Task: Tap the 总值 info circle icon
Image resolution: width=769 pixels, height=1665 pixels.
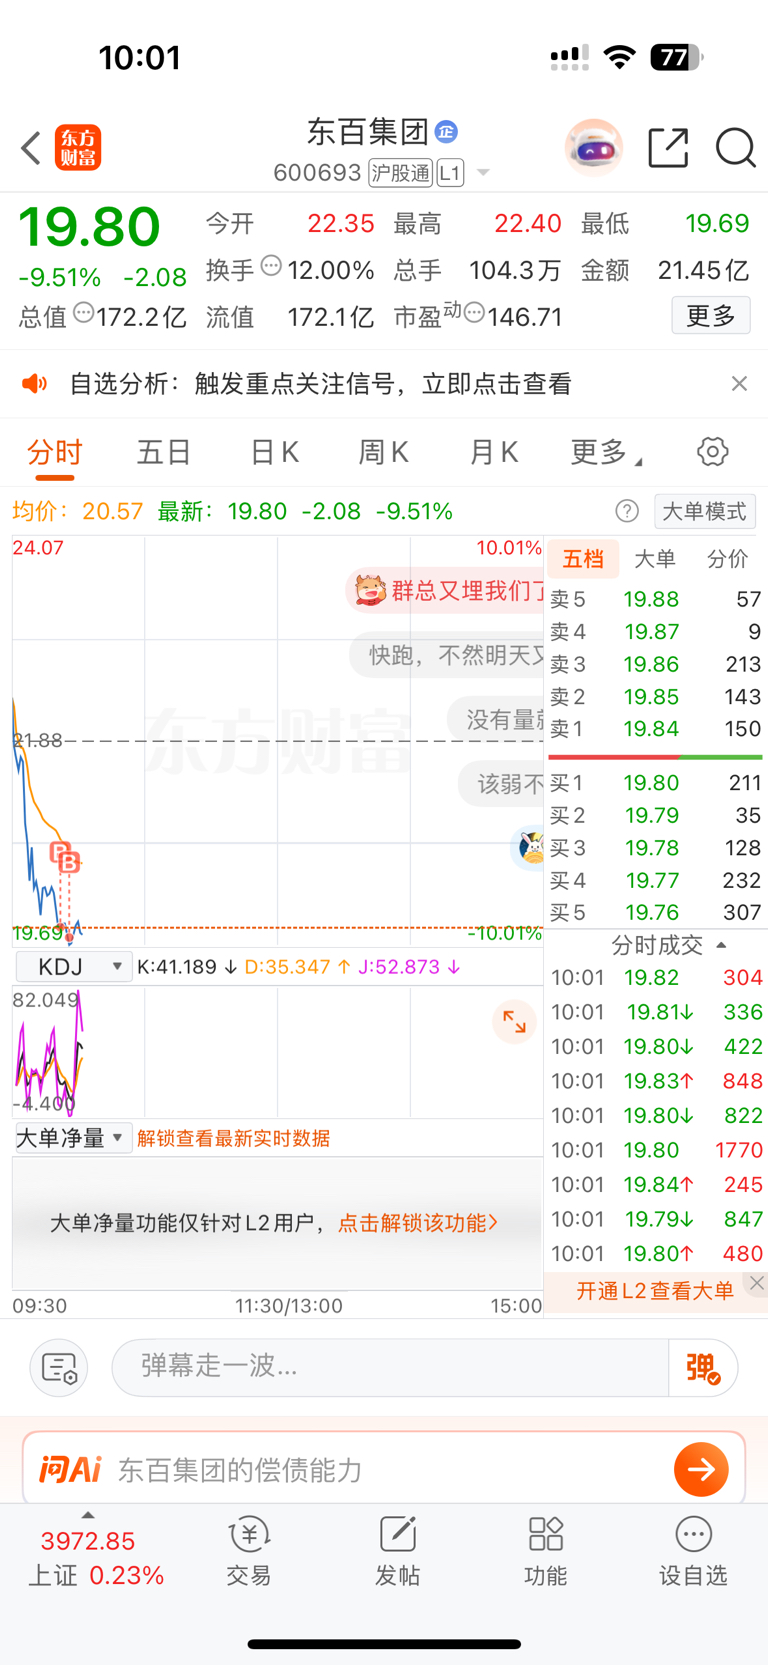Action: pos(84,313)
